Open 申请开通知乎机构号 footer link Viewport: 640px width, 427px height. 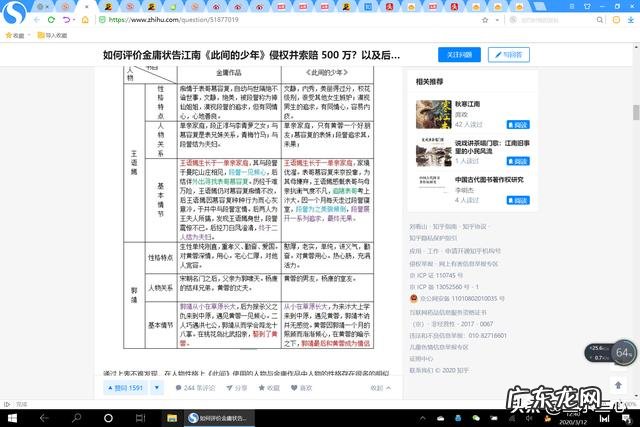pyautogui.click(x=473, y=251)
